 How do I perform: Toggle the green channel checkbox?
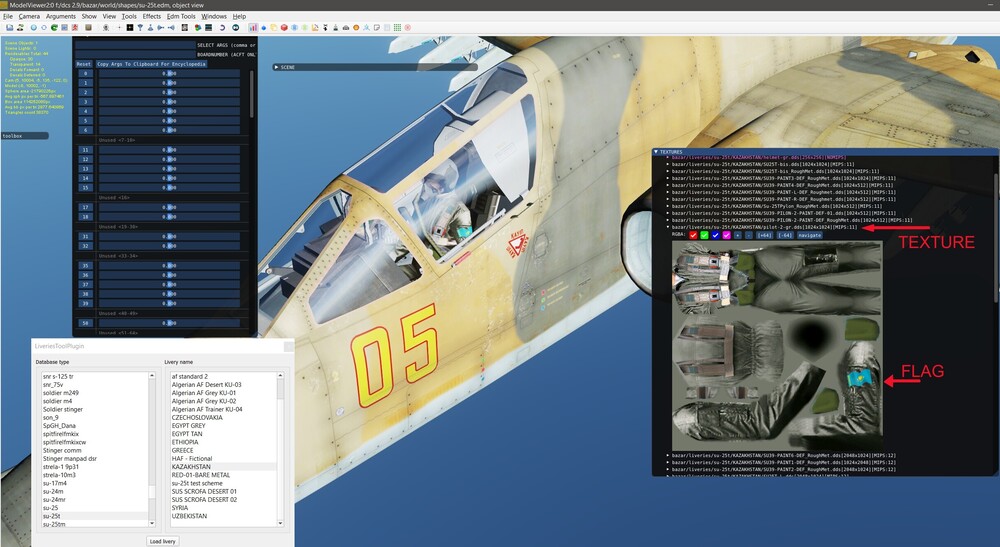tap(704, 236)
